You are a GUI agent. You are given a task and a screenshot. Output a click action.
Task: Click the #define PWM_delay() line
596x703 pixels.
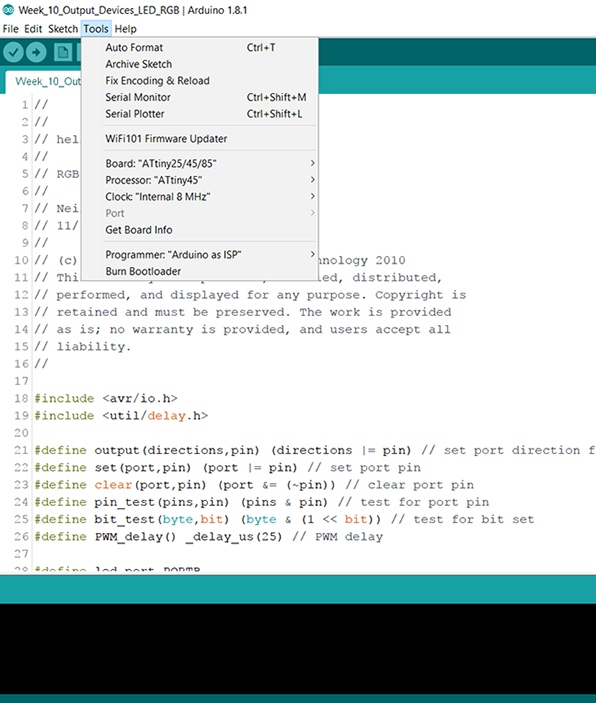click(209, 537)
